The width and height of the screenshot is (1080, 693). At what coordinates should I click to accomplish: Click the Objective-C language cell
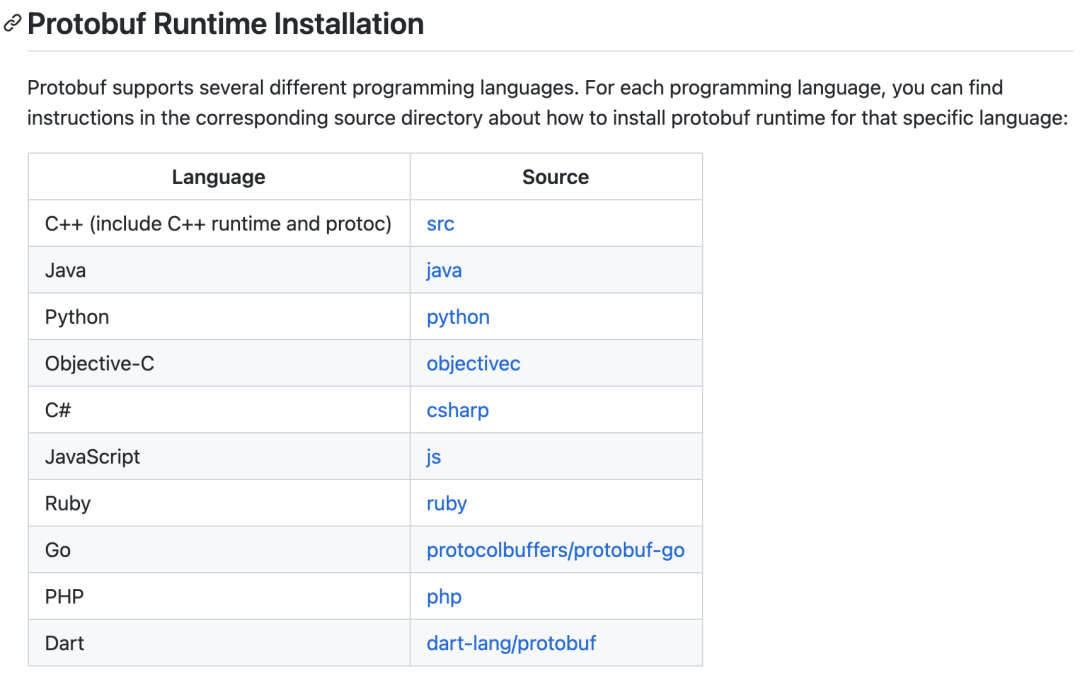pyautogui.click(x=219, y=364)
